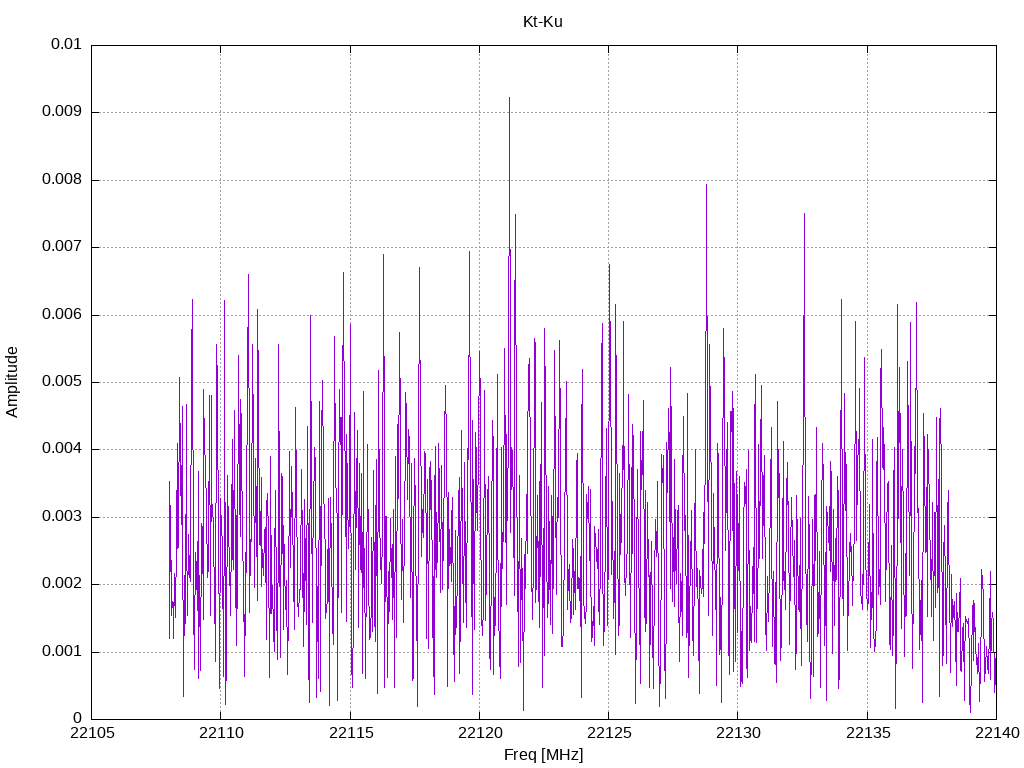Image resolution: width=1024 pixels, height=768 pixels.
Task: Click the Amplitude y-axis label
Action: (x=12, y=383)
